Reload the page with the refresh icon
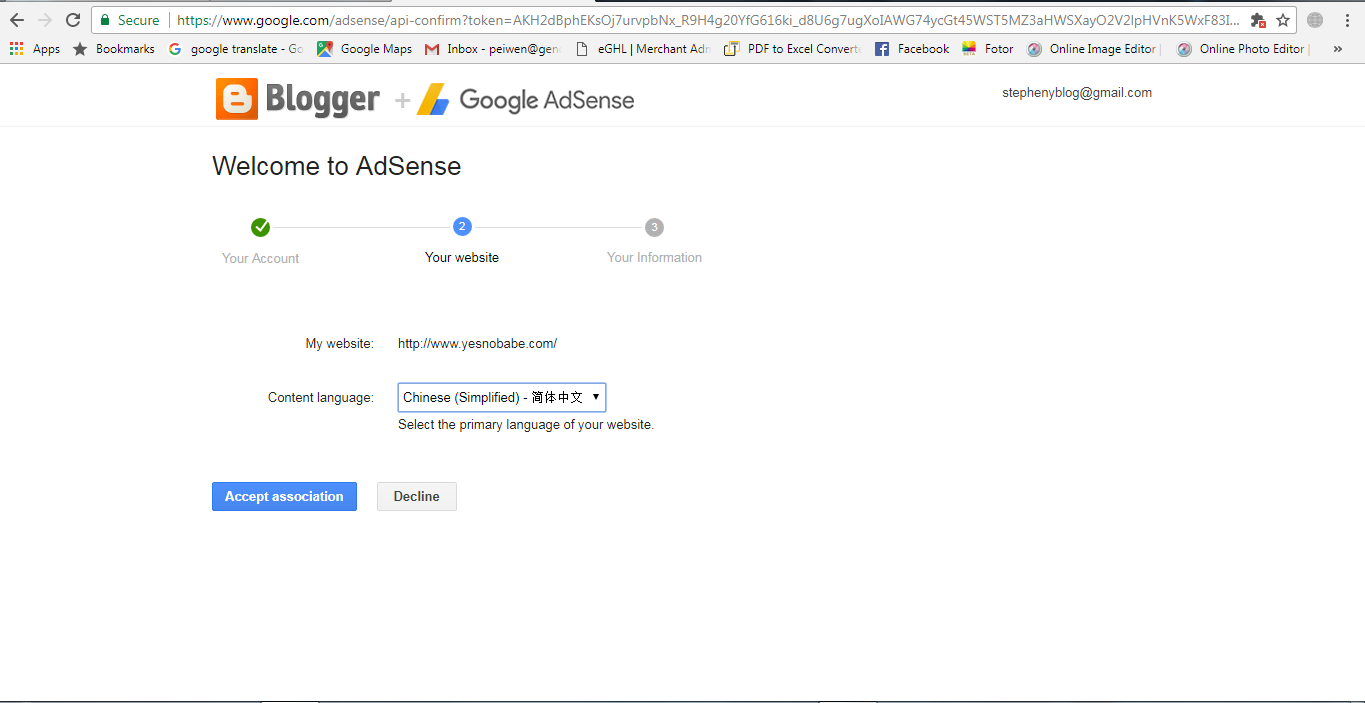1365x703 pixels. 73,20
